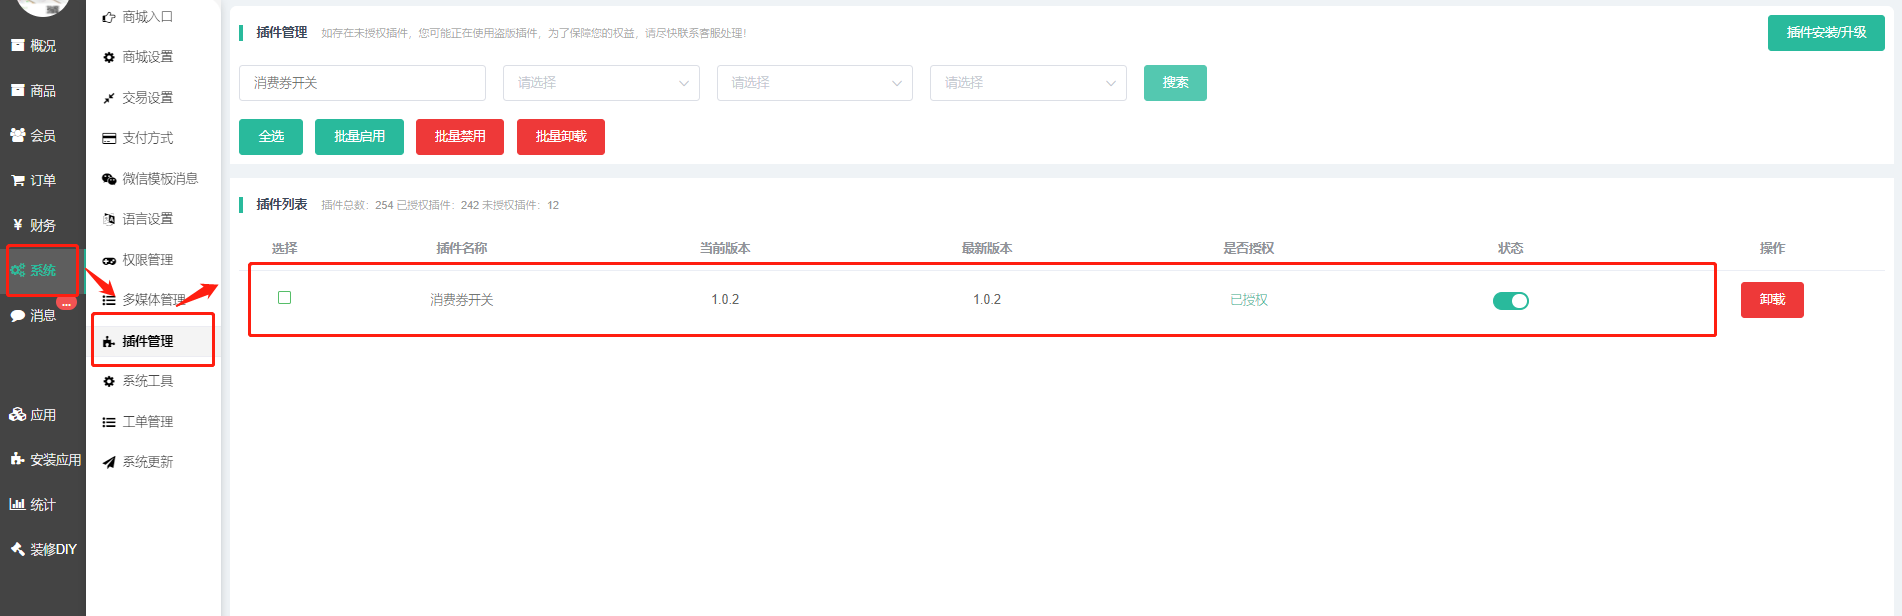The width and height of the screenshot is (1902, 616).
Task: Click the 订单 shopping cart icon
Action: pos(17,181)
